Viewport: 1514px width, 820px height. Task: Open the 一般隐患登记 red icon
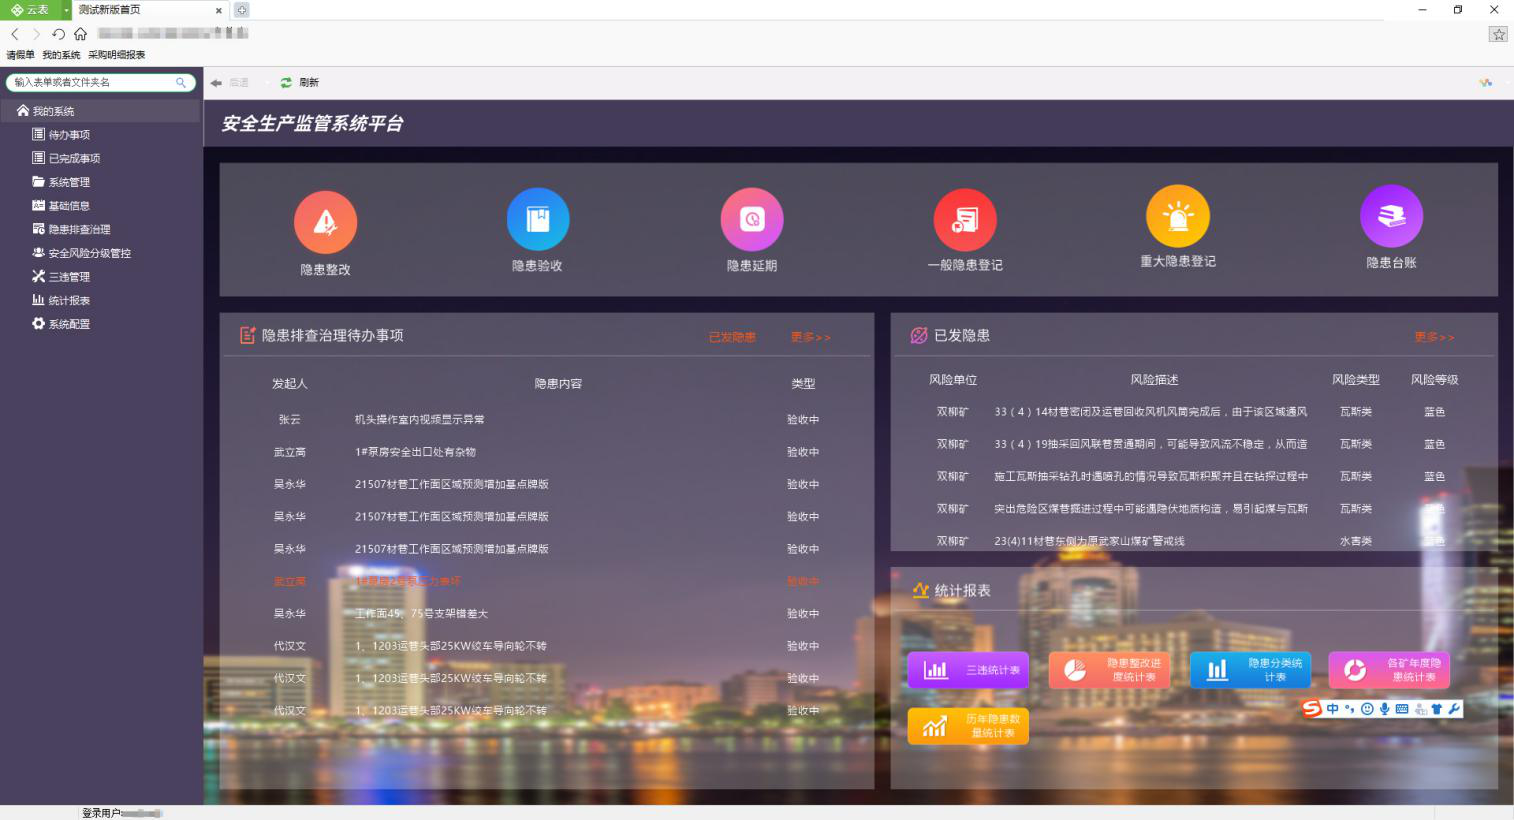coord(965,219)
